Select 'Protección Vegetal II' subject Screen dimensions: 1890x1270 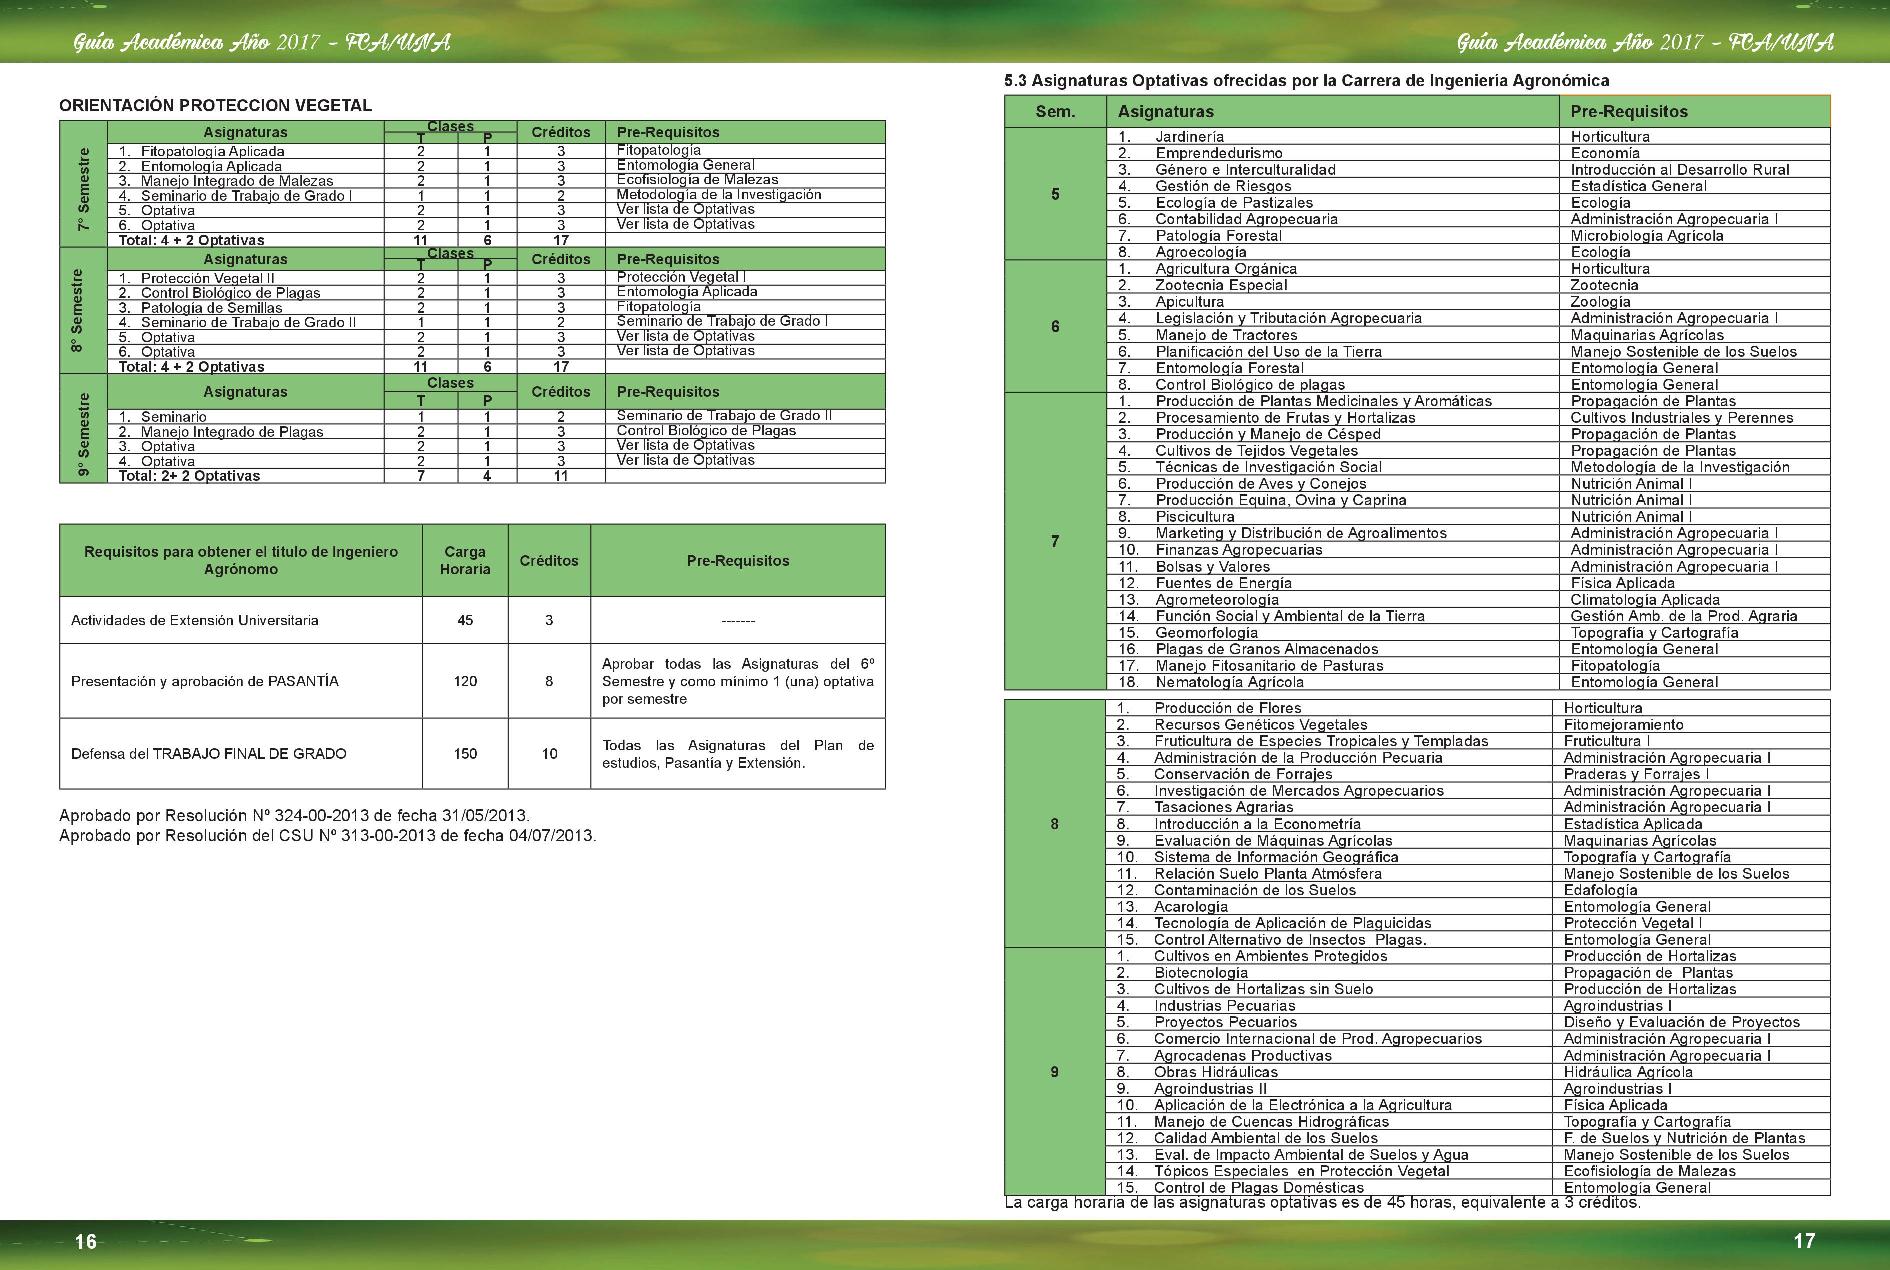(x=208, y=278)
